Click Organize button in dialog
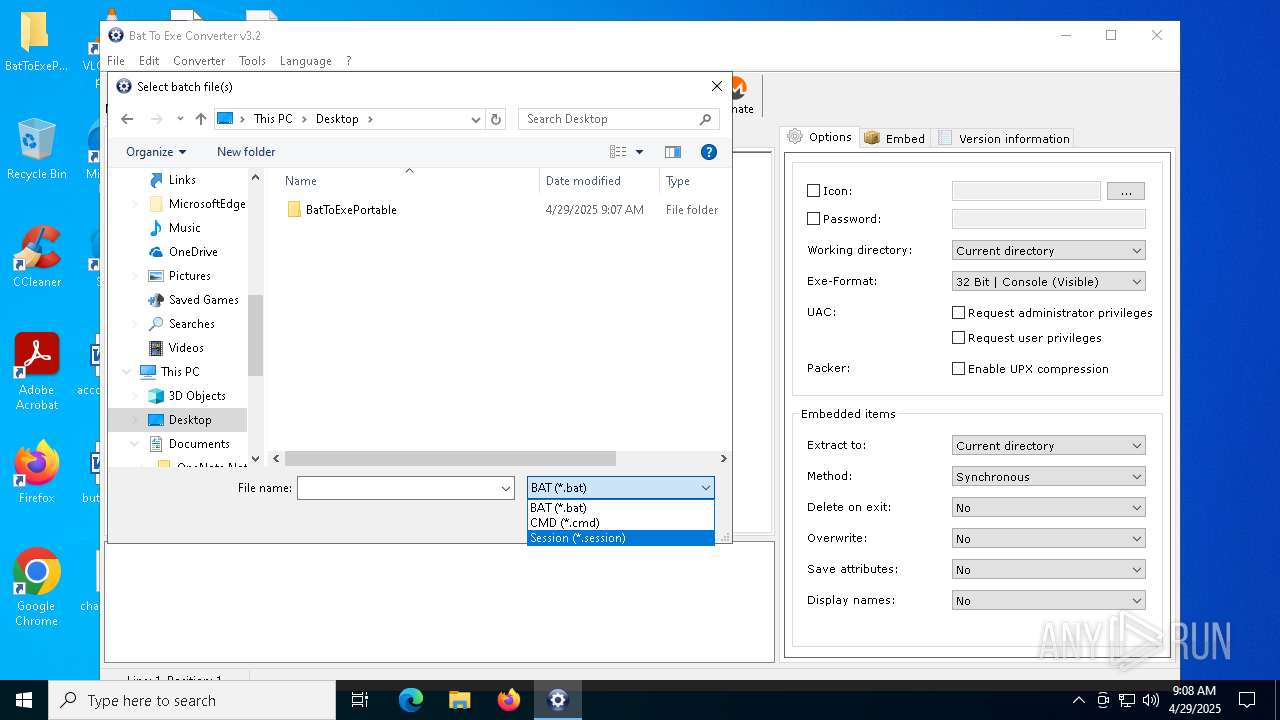 pyautogui.click(x=156, y=152)
